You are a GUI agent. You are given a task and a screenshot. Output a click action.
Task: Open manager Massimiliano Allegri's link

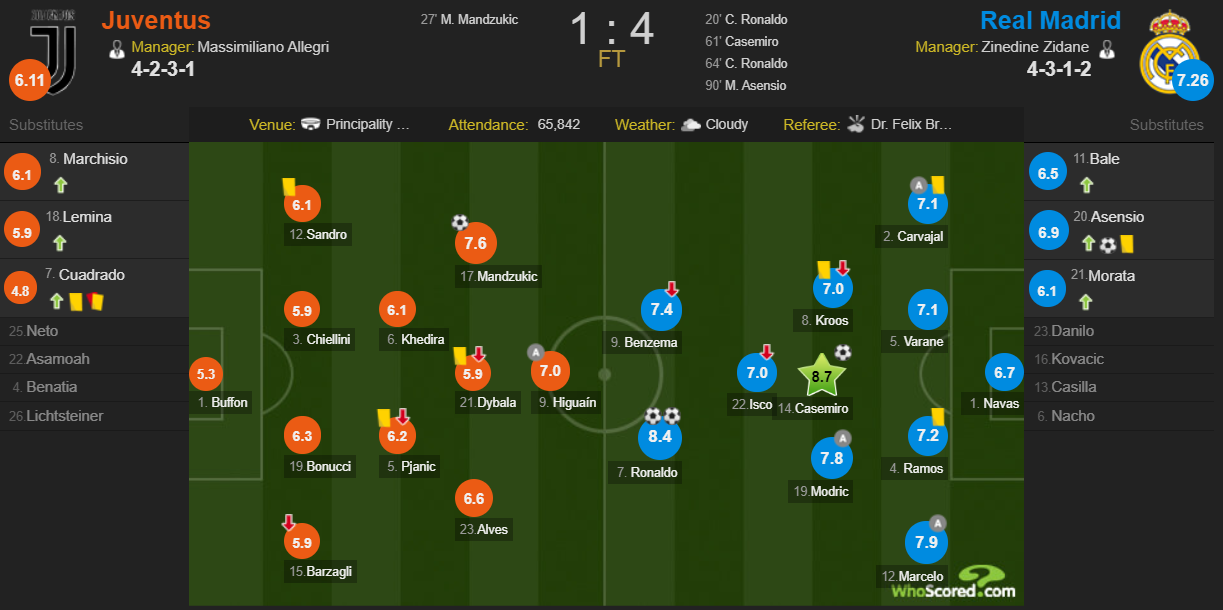pyautogui.click(x=263, y=47)
